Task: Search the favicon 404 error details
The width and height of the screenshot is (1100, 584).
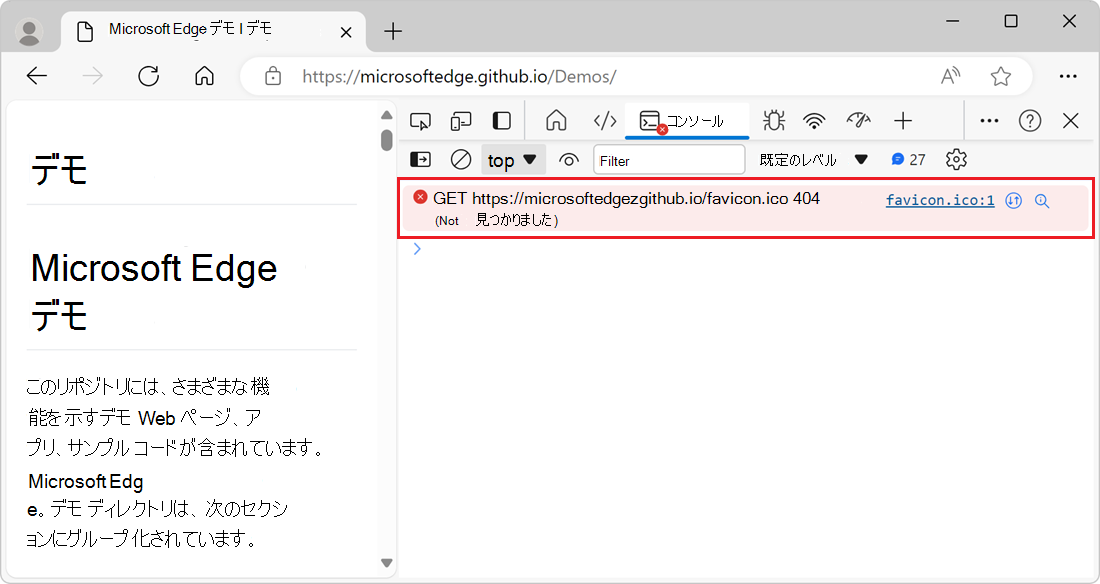Action: [x=1042, y=201]
